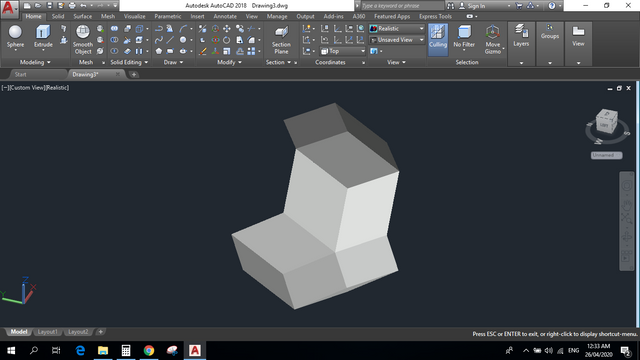Screen dimensions: 640x360
Task: Open the Windows notification center icon
Action: tap(626, 350)
